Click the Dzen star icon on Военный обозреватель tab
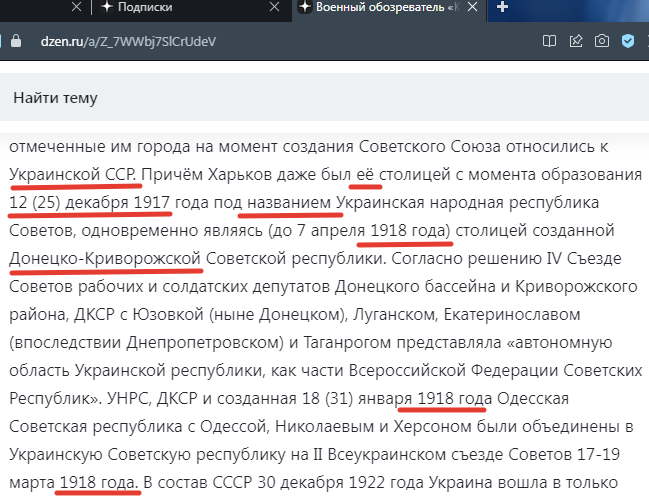 tap(305, 7)
